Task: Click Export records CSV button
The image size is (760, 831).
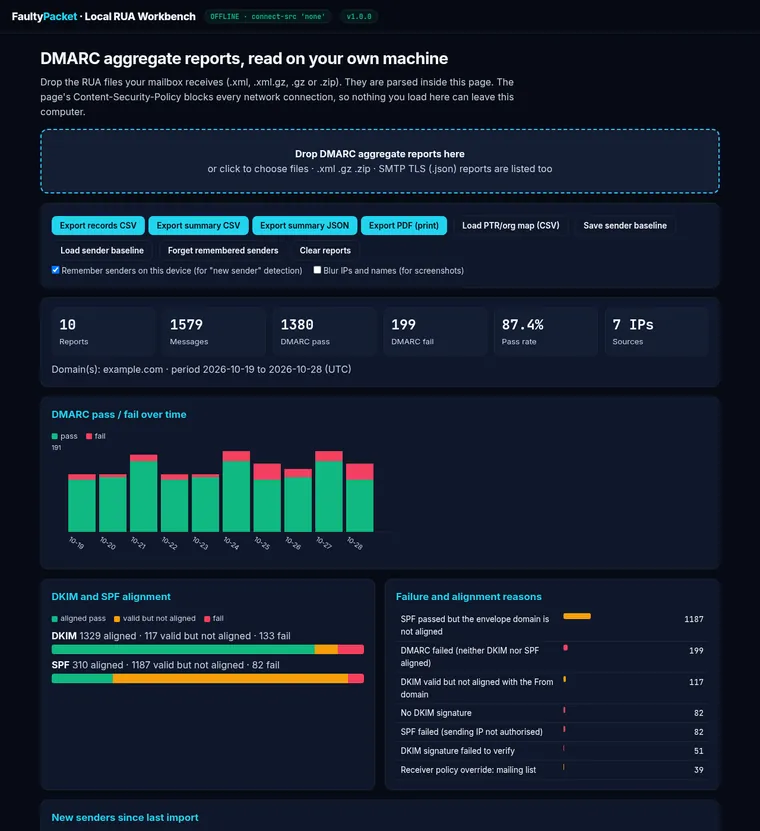Action: coord(98,225)
